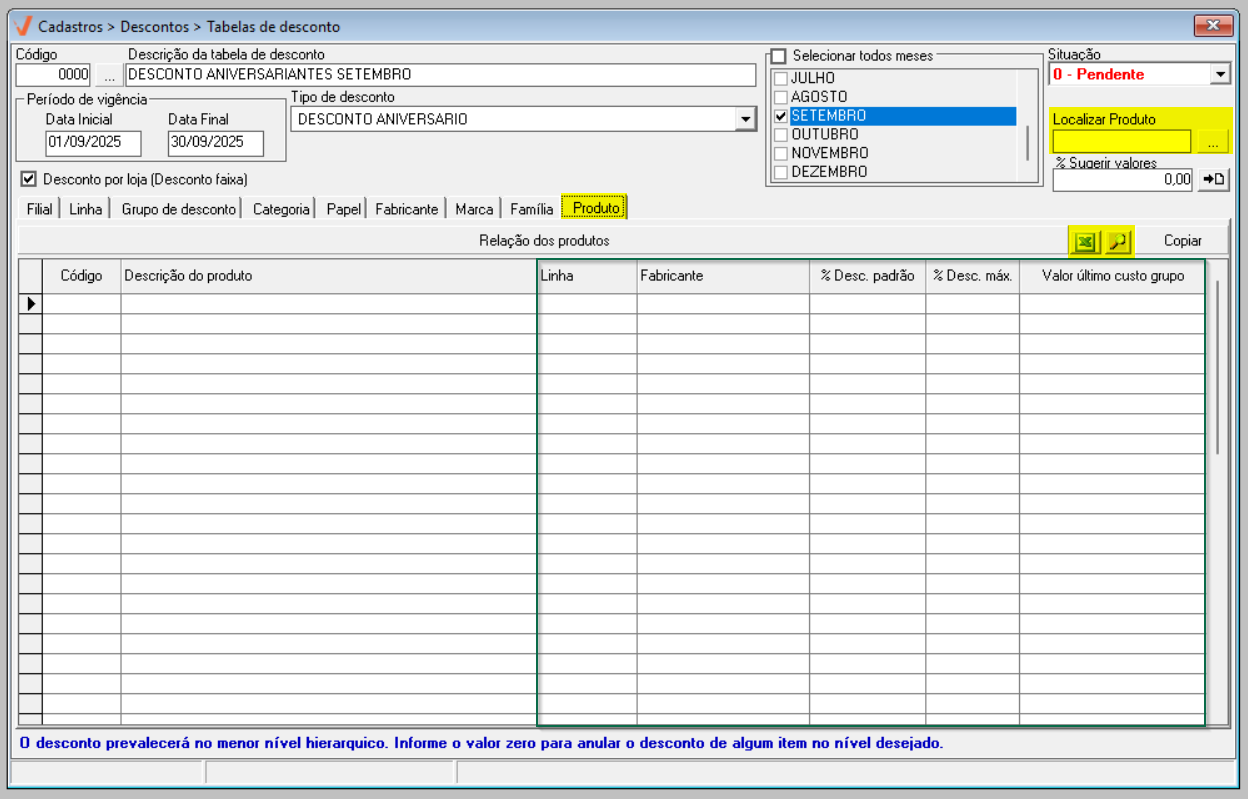The height and width of the screenshot is (799, 1248).
Task: Open the Situação dropdown
Action: tap(1220, 75)
